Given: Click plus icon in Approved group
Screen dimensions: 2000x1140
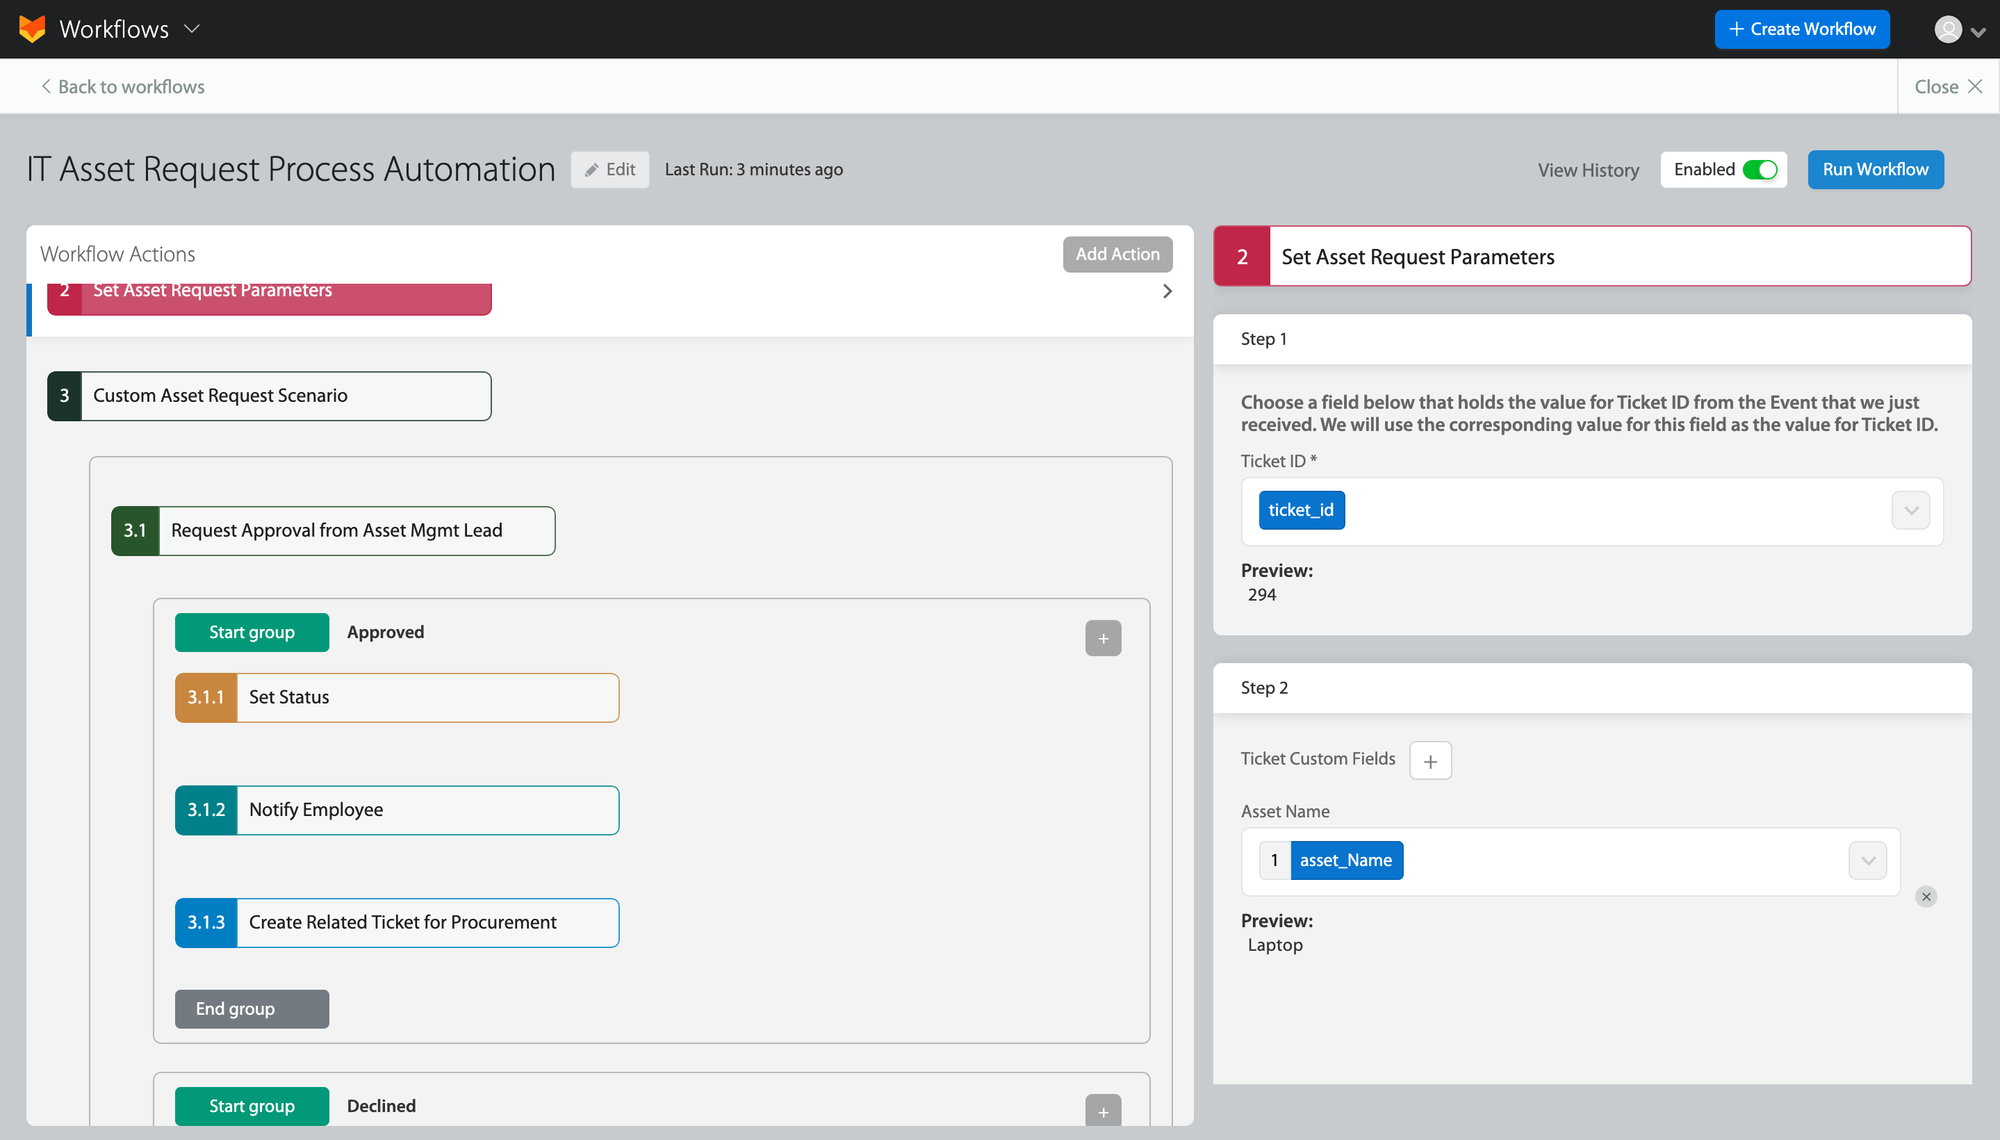Looking at the screenshot, I should pos(1103,638).
